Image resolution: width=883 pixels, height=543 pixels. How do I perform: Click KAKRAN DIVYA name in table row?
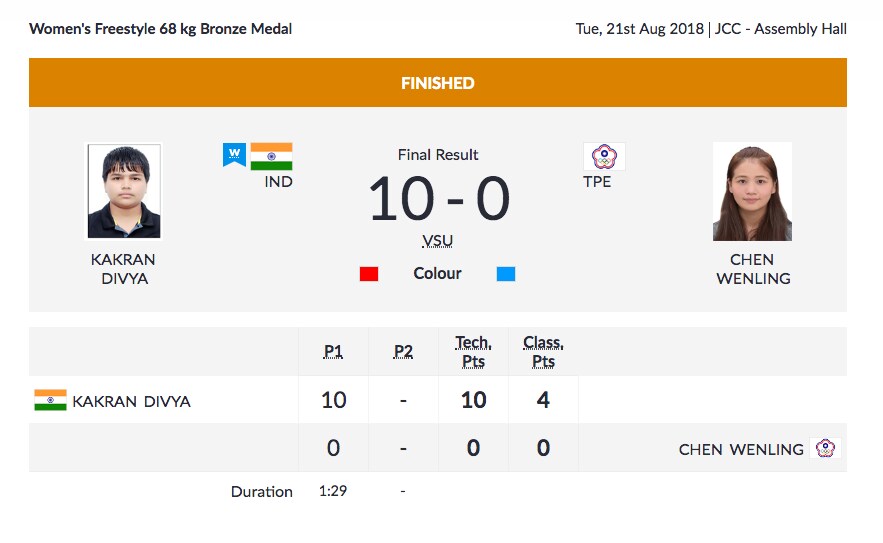pyautogui.click(x=131, y=402)
